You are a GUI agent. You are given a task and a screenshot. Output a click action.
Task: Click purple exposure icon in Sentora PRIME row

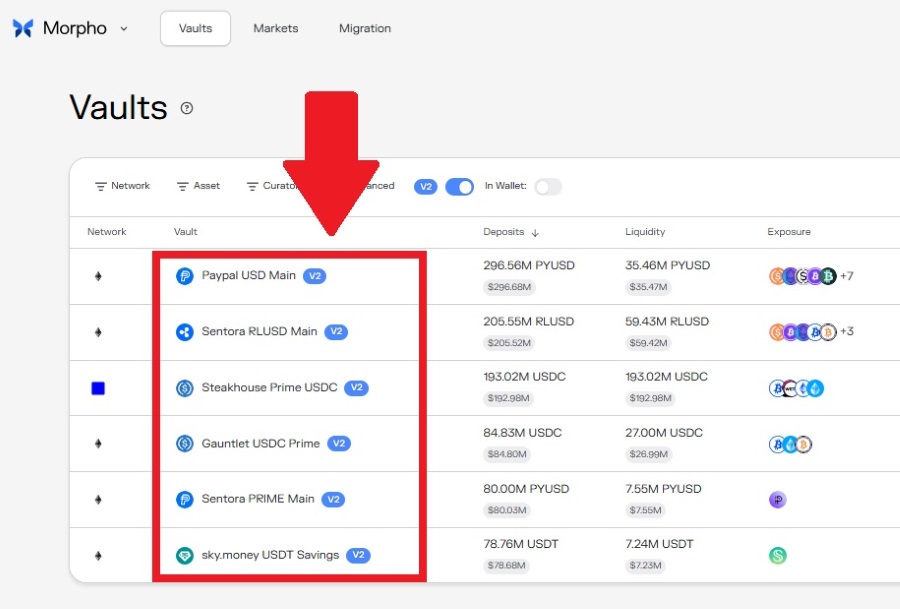tap(778, 500)
